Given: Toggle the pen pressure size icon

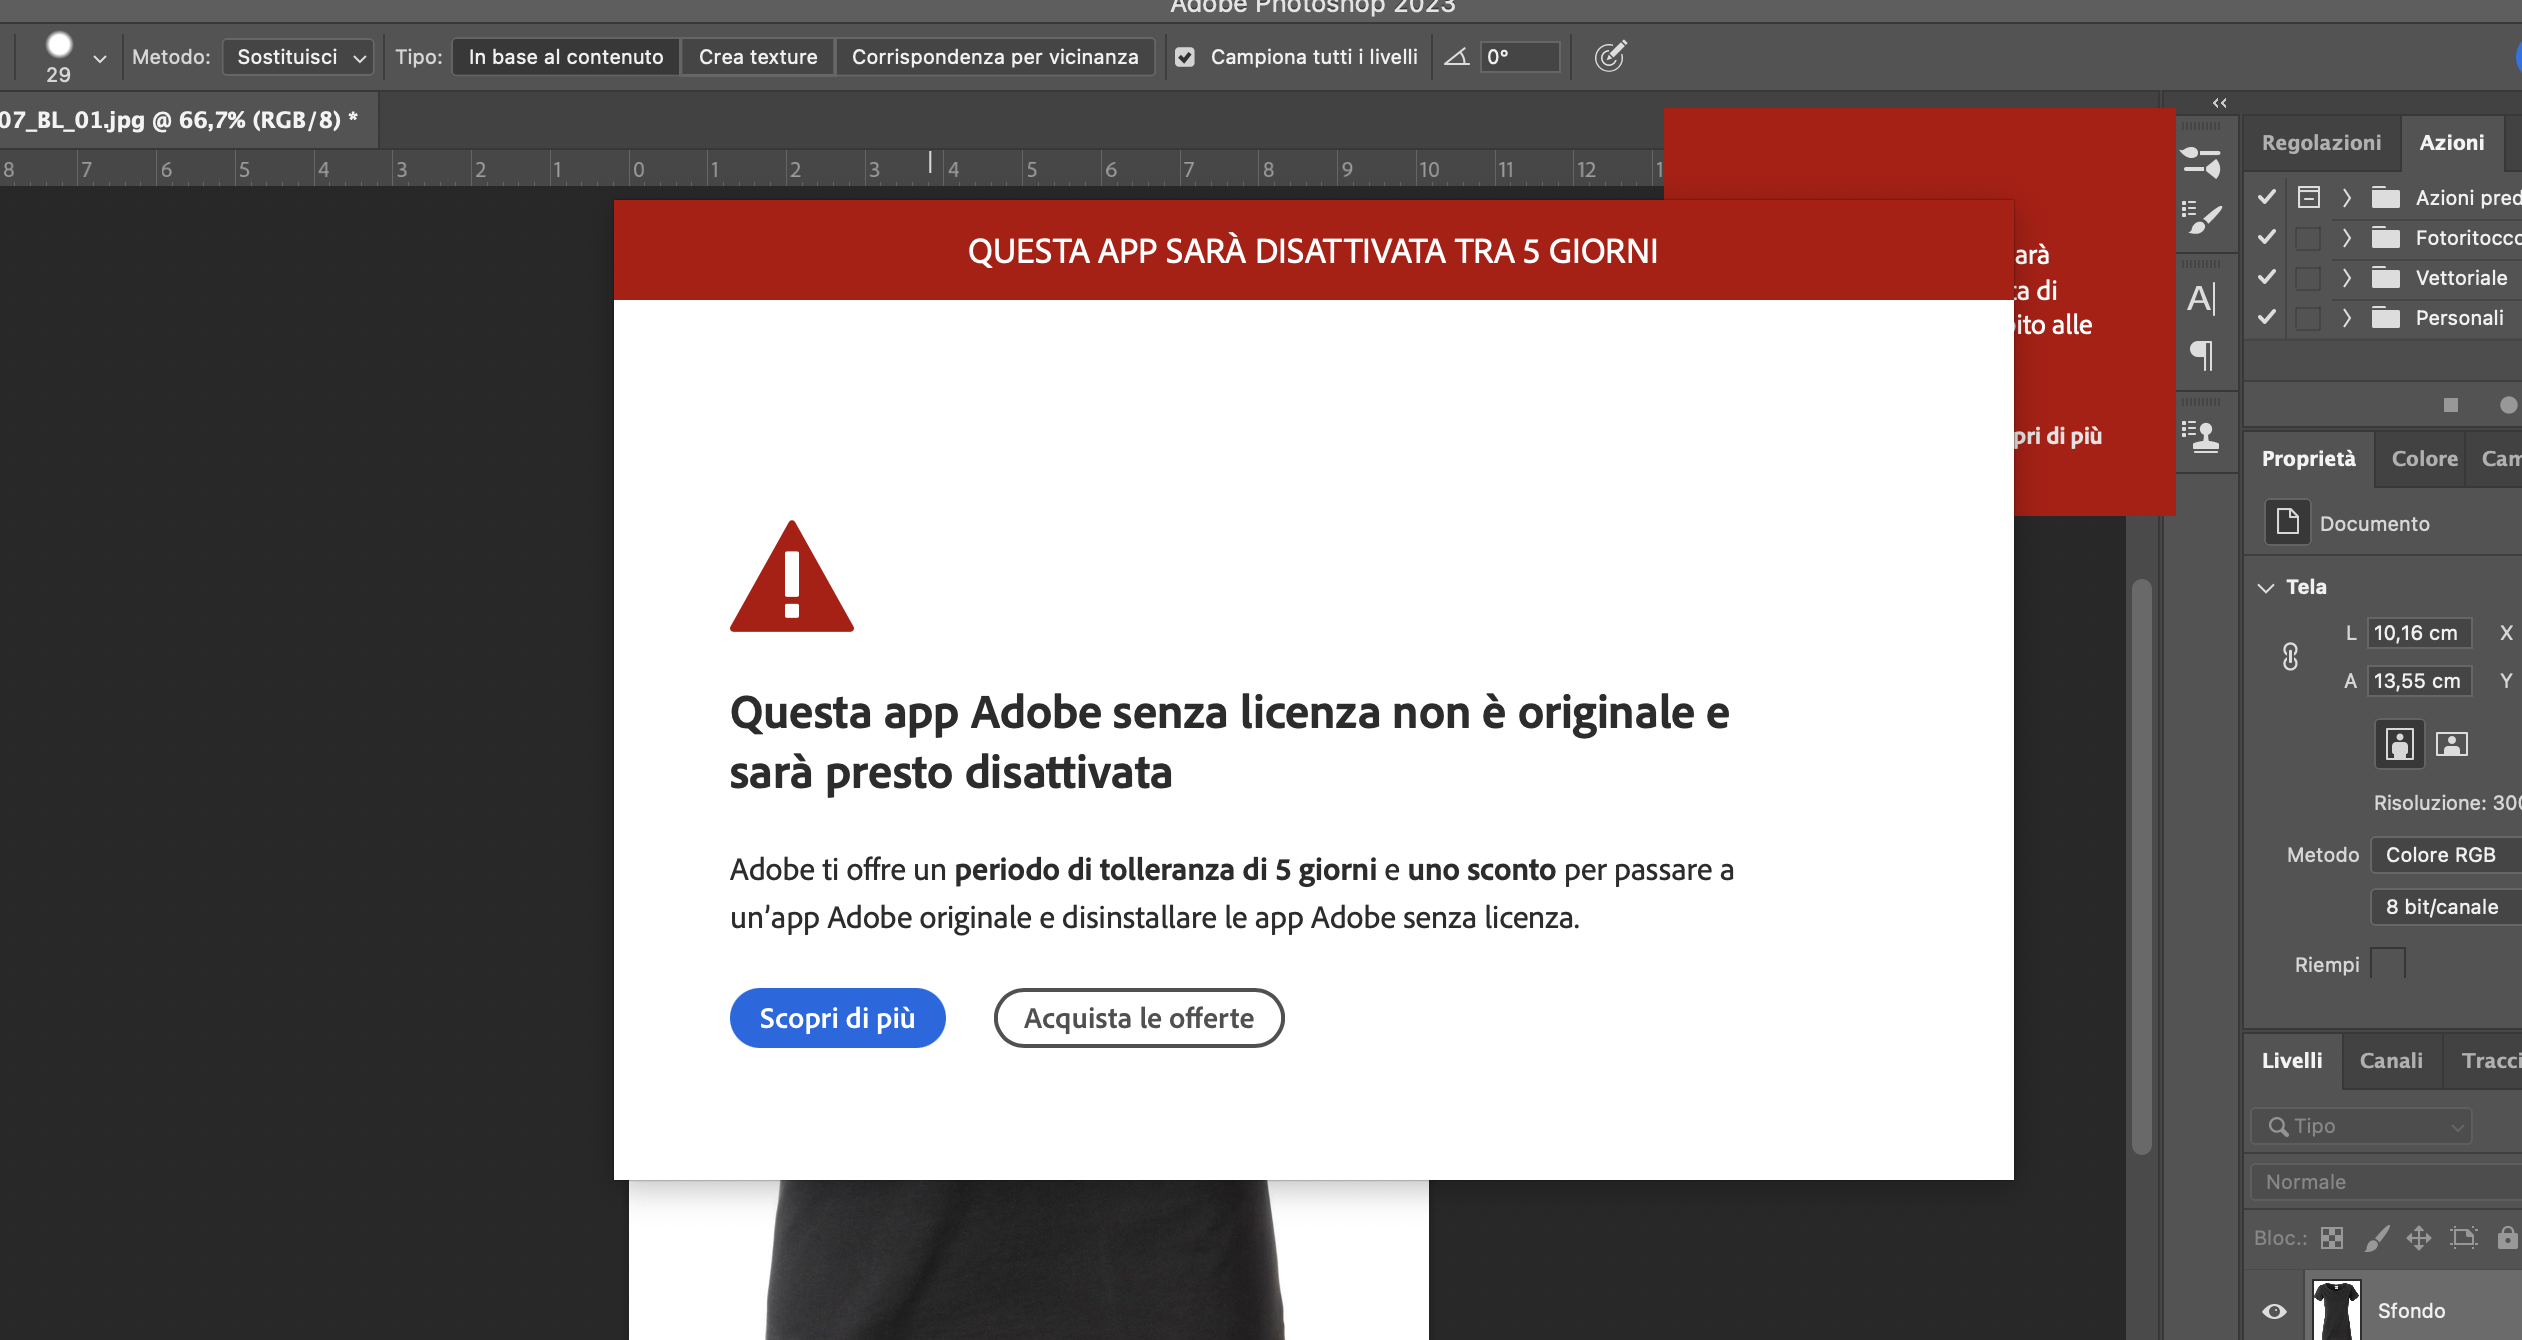Looking at the screenshot, I should (x=1610, y=56).
